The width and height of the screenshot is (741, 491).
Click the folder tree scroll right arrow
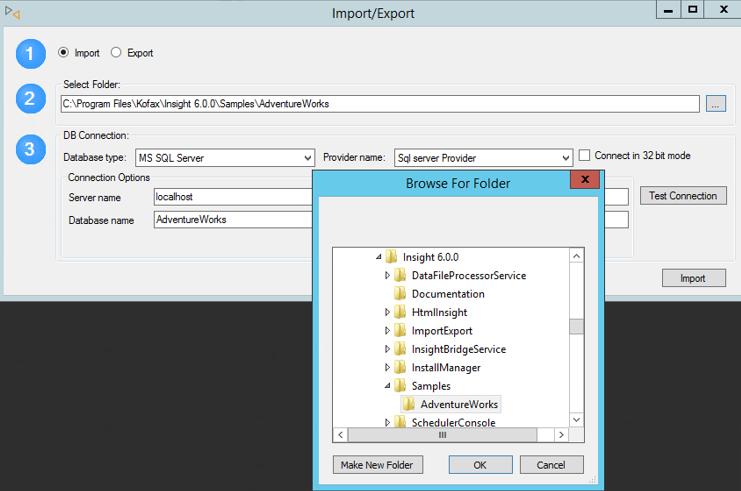coord(561,435)
